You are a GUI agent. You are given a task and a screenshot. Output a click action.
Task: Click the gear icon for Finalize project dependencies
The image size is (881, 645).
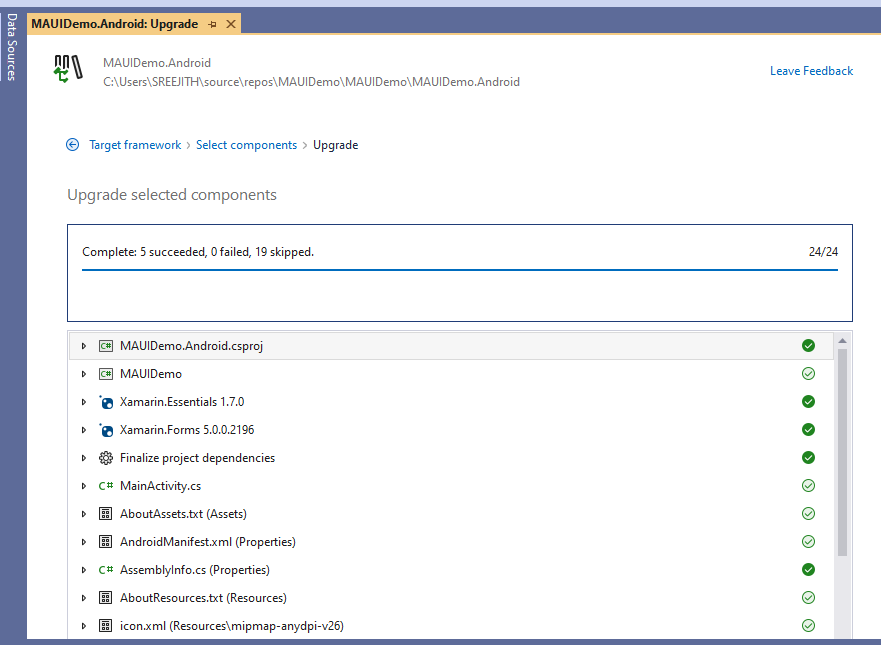click(106, 458)
